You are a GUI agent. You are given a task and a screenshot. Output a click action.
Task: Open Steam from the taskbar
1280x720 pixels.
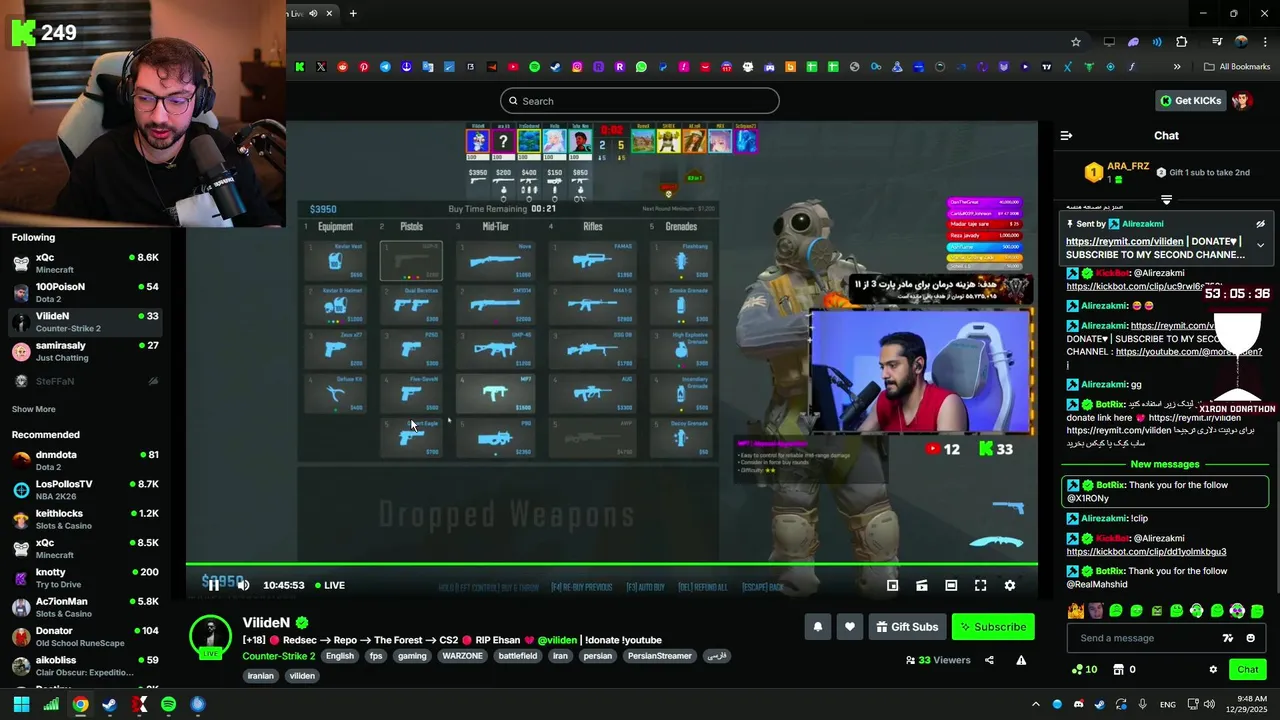click(x=109, y=704)
